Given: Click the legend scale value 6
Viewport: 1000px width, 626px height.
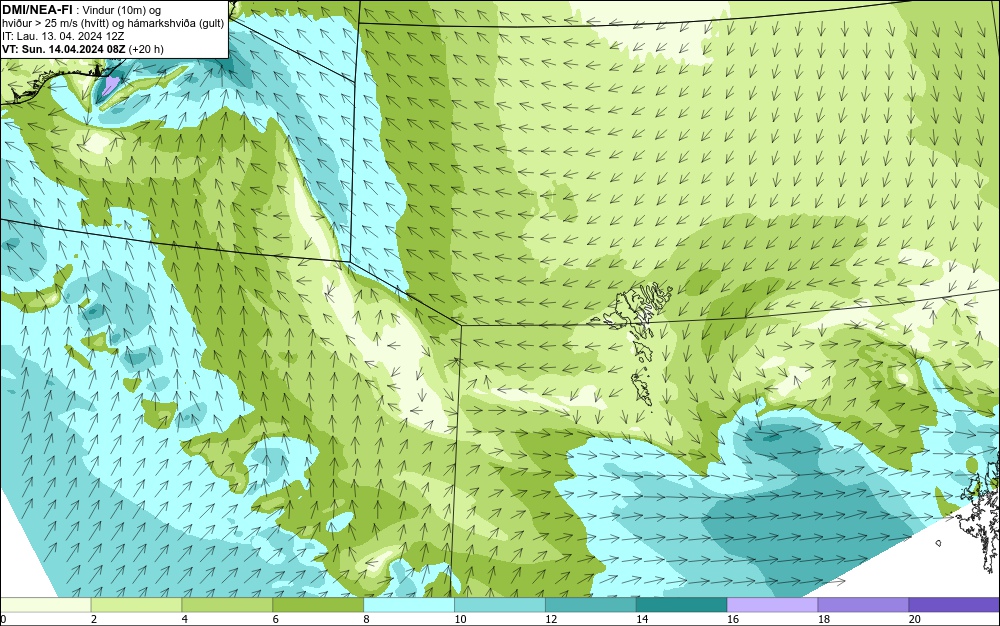Looking at the screenshot, I should 276,619.
